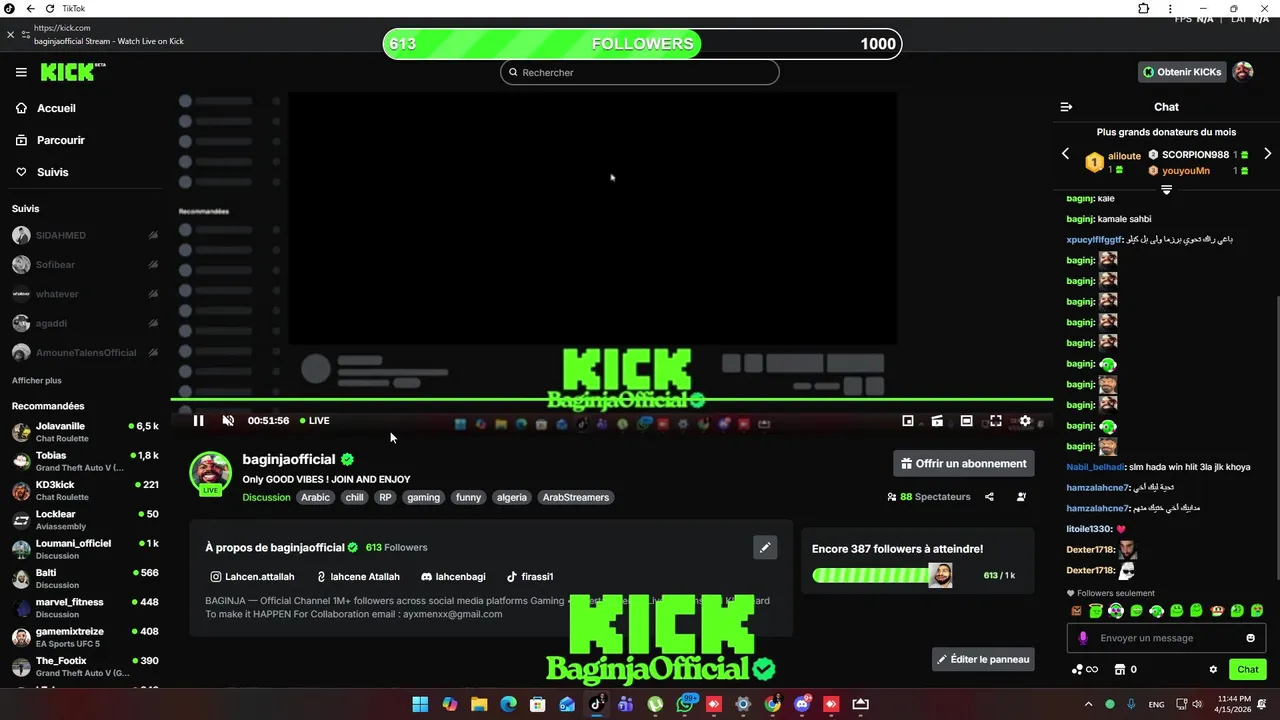The width and height of the screenshot is (1280, 720).
Task: Open the Locklear recommended channel
Action: [85, 519]
